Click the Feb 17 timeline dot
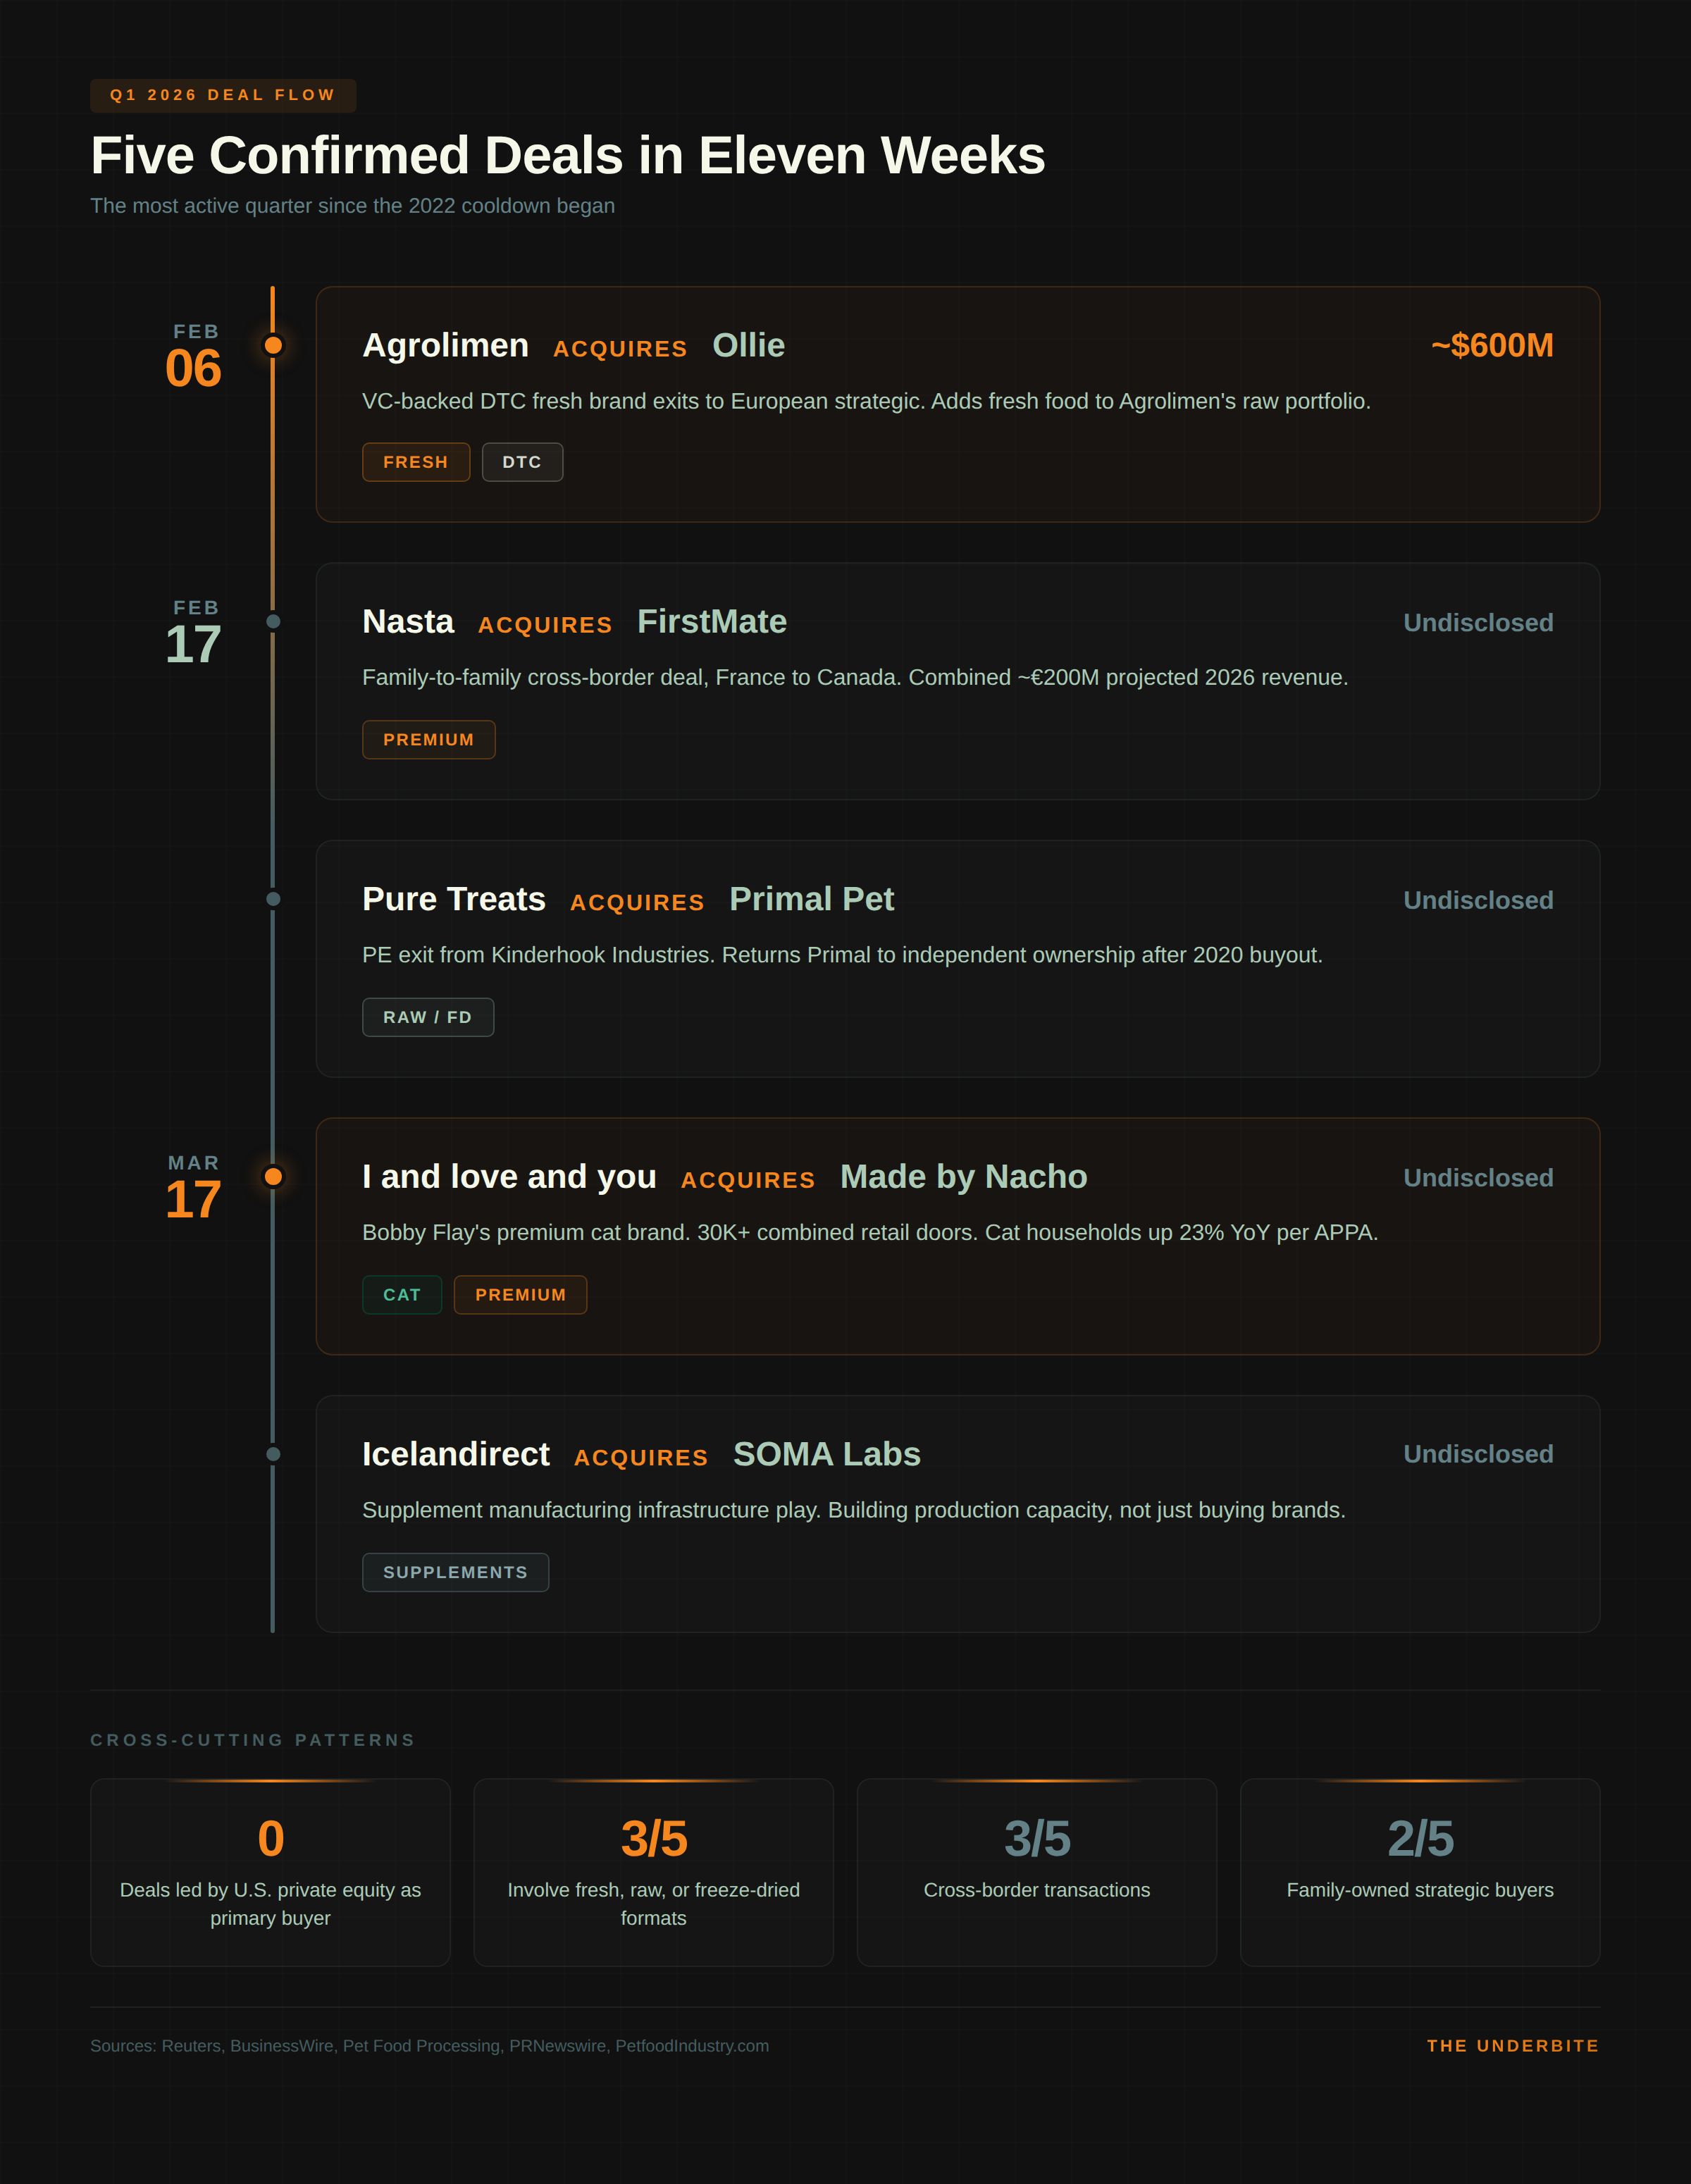The image size is (1691, 2184). point(273,622)
